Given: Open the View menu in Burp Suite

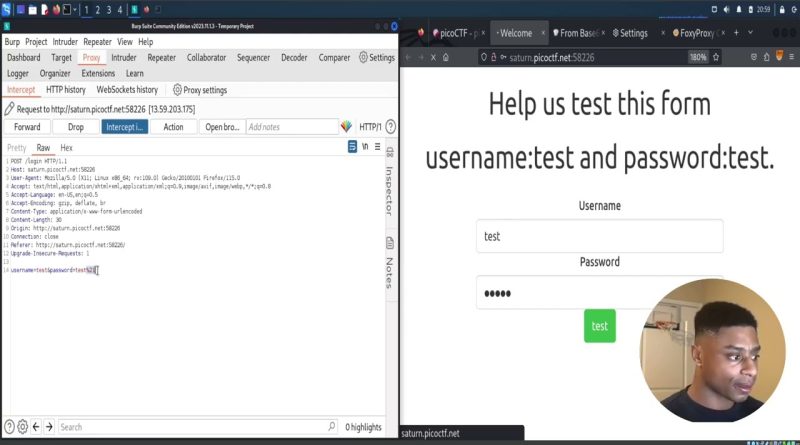Looking at the screenshot, I should point(124,42).
